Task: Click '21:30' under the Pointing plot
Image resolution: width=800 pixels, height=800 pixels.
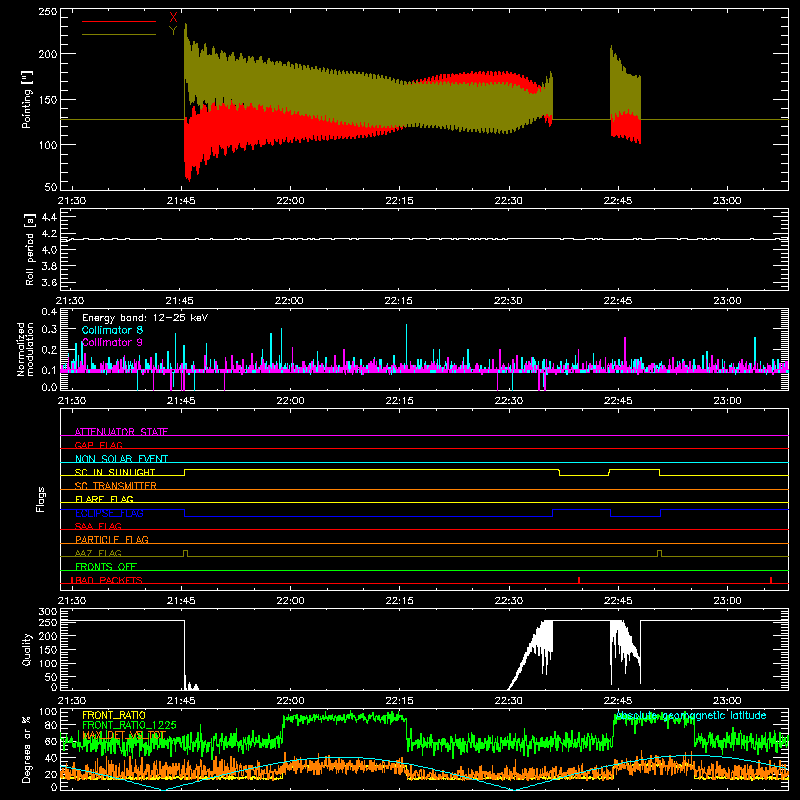Action: pos(71,201)
